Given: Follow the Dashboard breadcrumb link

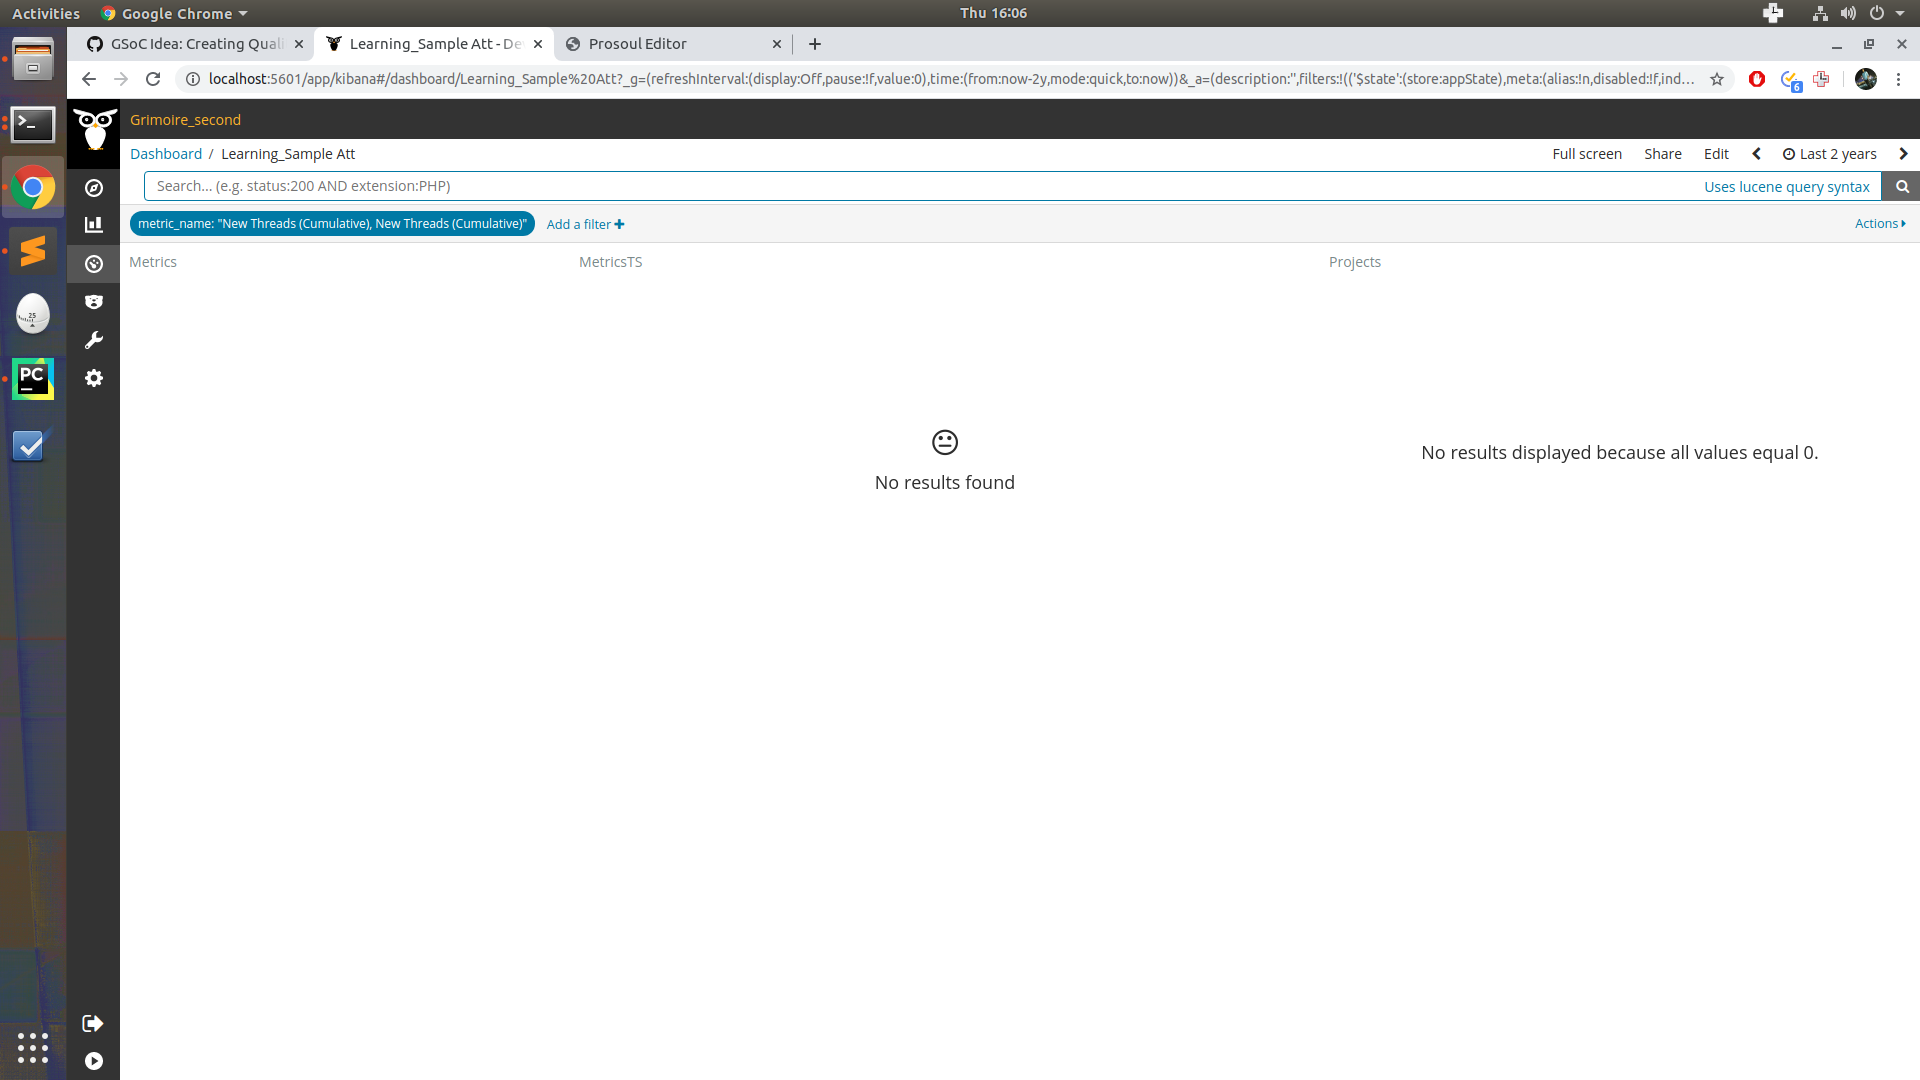Looking at the screenshot, I should click(166, 153).
